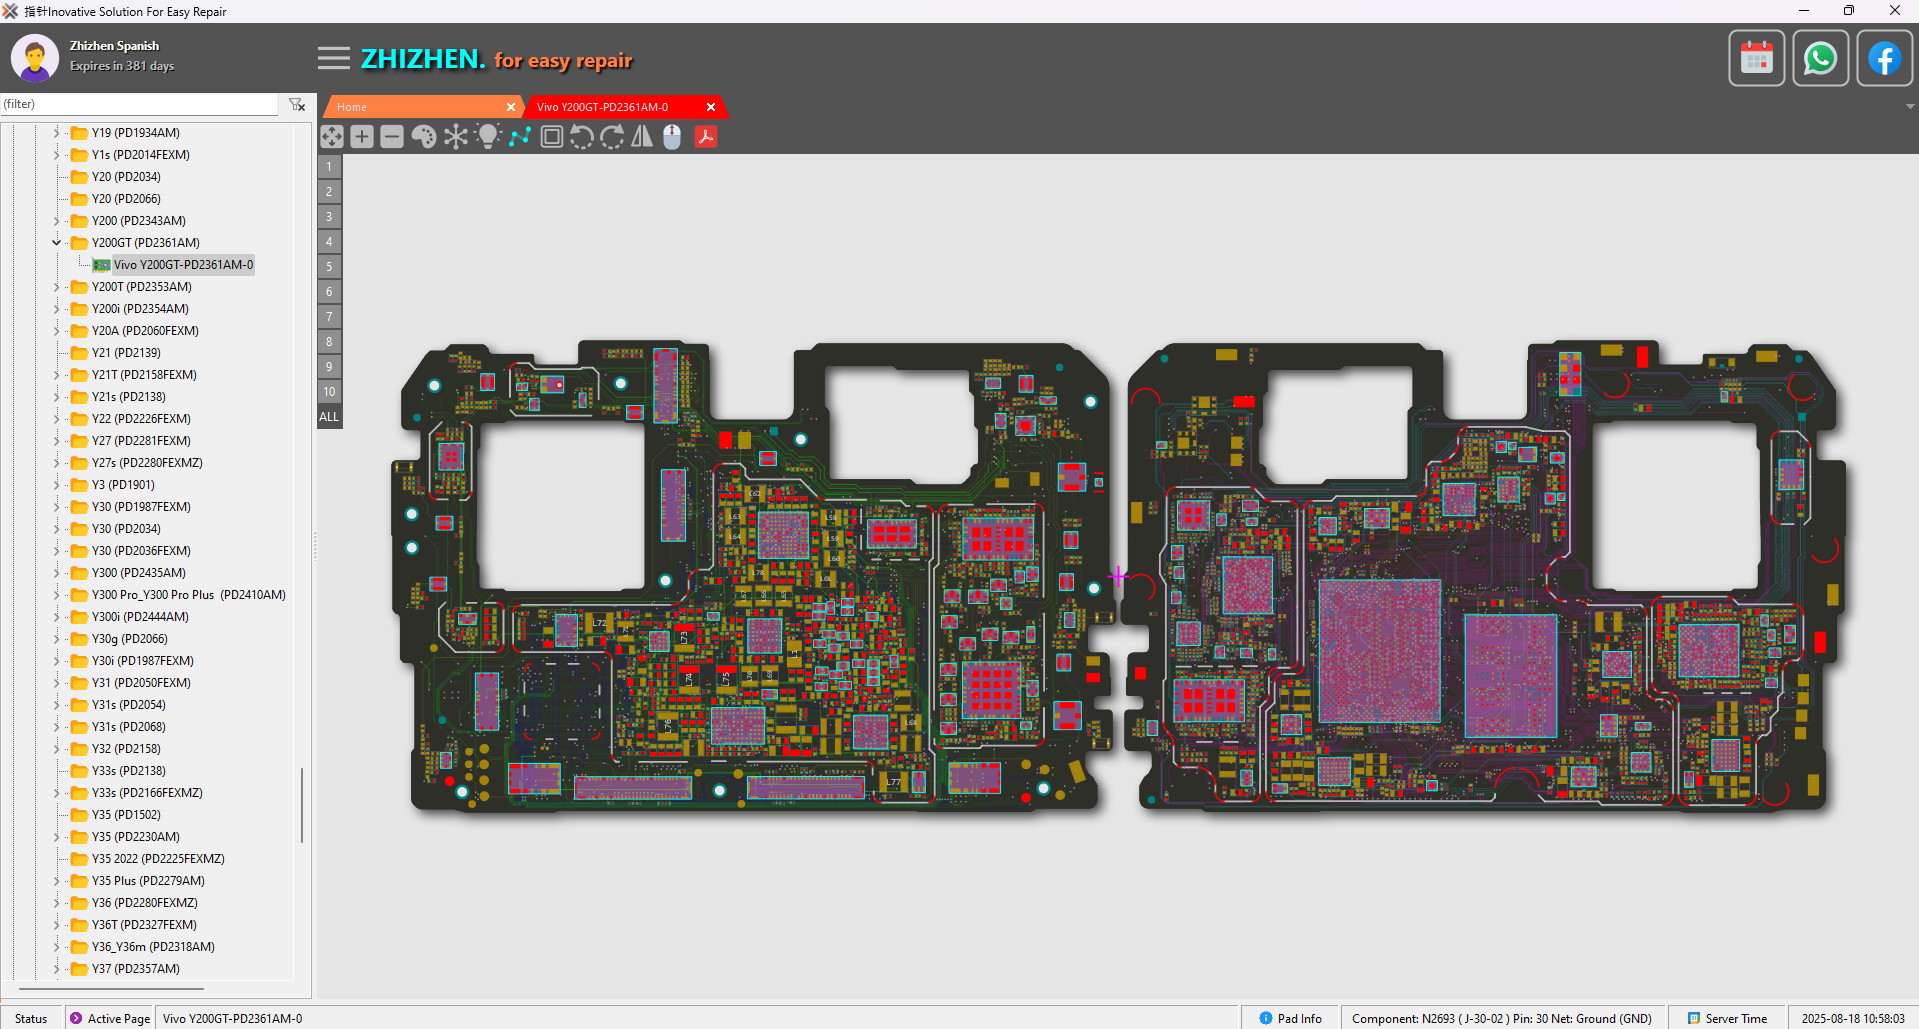Show layer 6 only
Screen dimensions: 1919x1029
pos(329,292)
